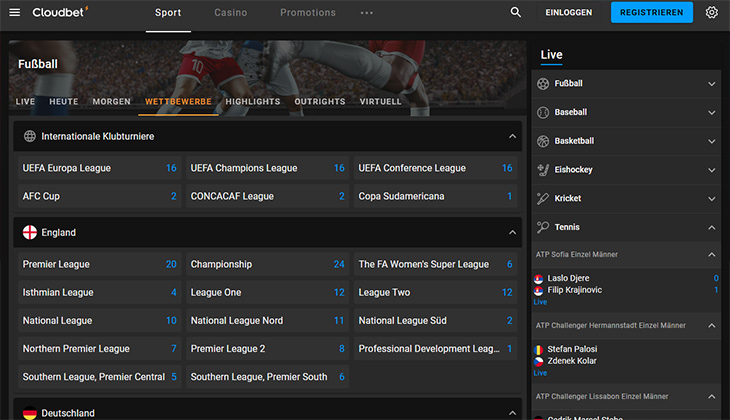Select the MORGEN tab

[x=111, y=102]
